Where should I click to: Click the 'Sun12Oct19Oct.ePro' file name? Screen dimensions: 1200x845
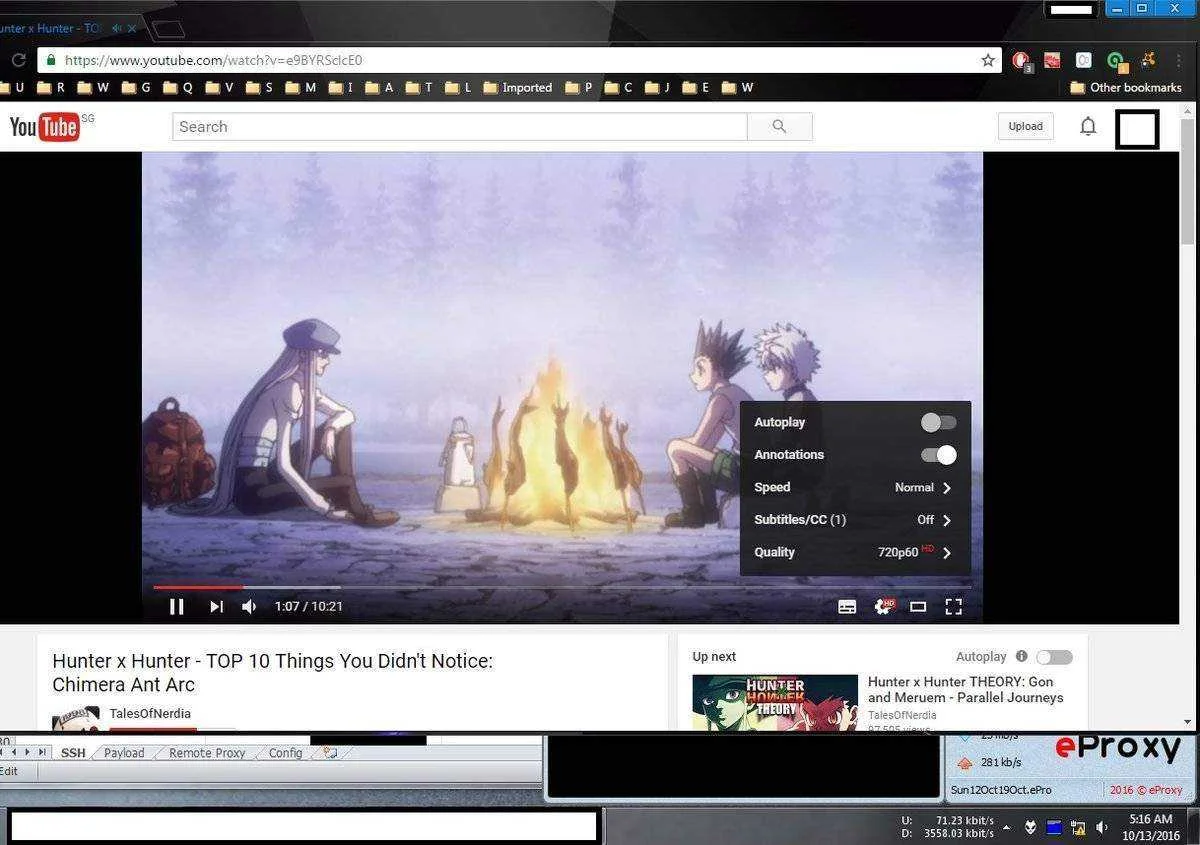(x=1001, y=790)
